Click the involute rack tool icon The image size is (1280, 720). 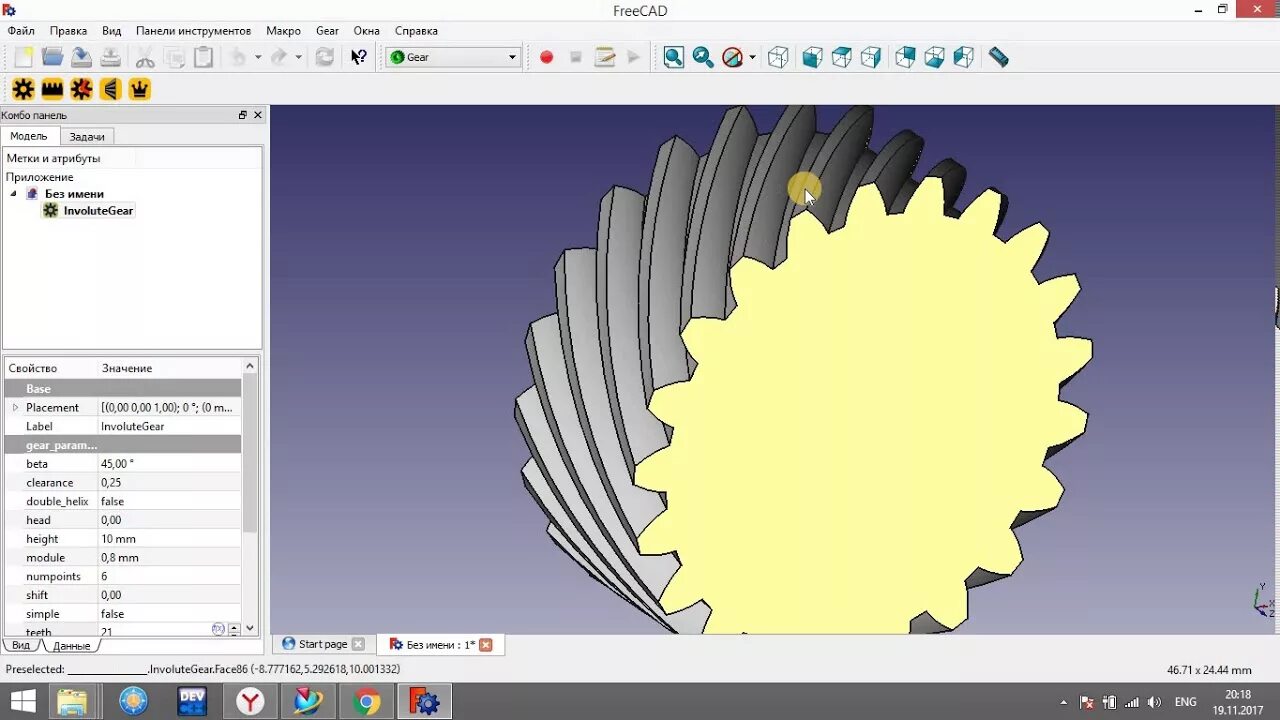tap(52, 89)
